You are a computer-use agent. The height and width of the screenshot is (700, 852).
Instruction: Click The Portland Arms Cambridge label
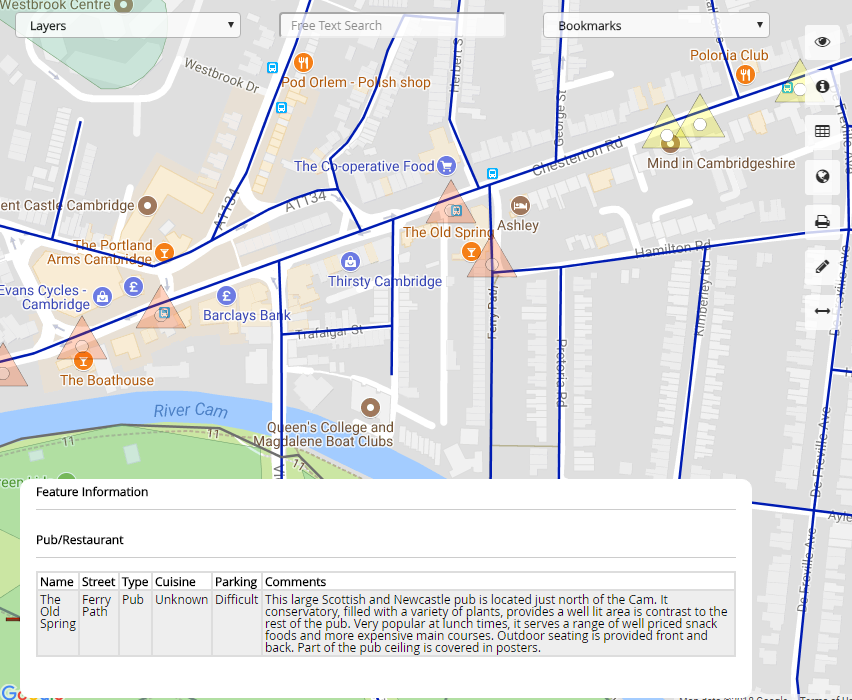99,252
